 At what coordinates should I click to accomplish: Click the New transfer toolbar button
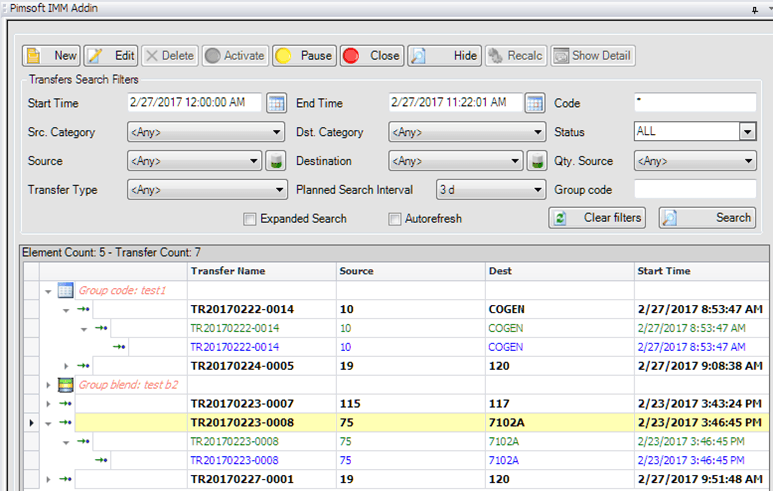tap(51, 56)
